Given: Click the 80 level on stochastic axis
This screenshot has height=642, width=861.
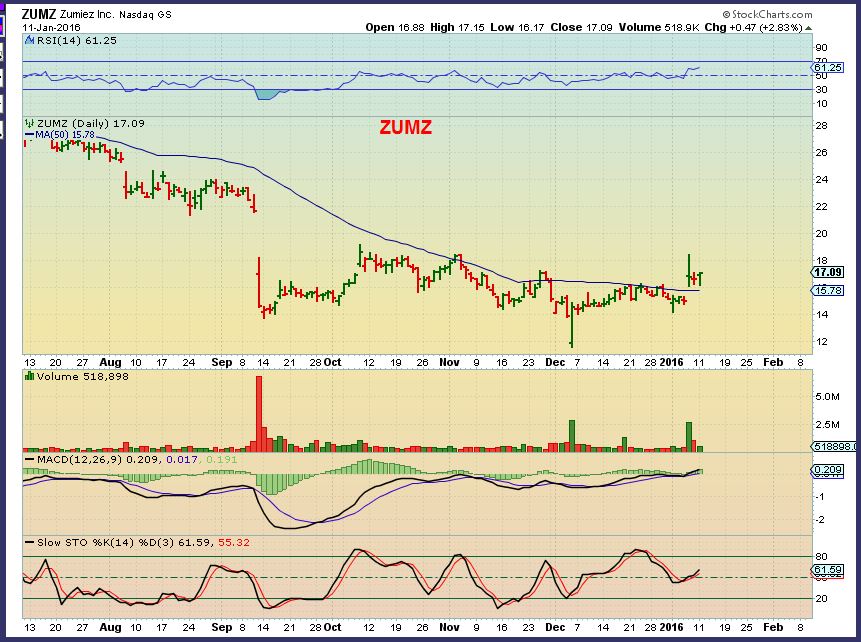Looking at the screenshot, I should click(x=821, y=557).
